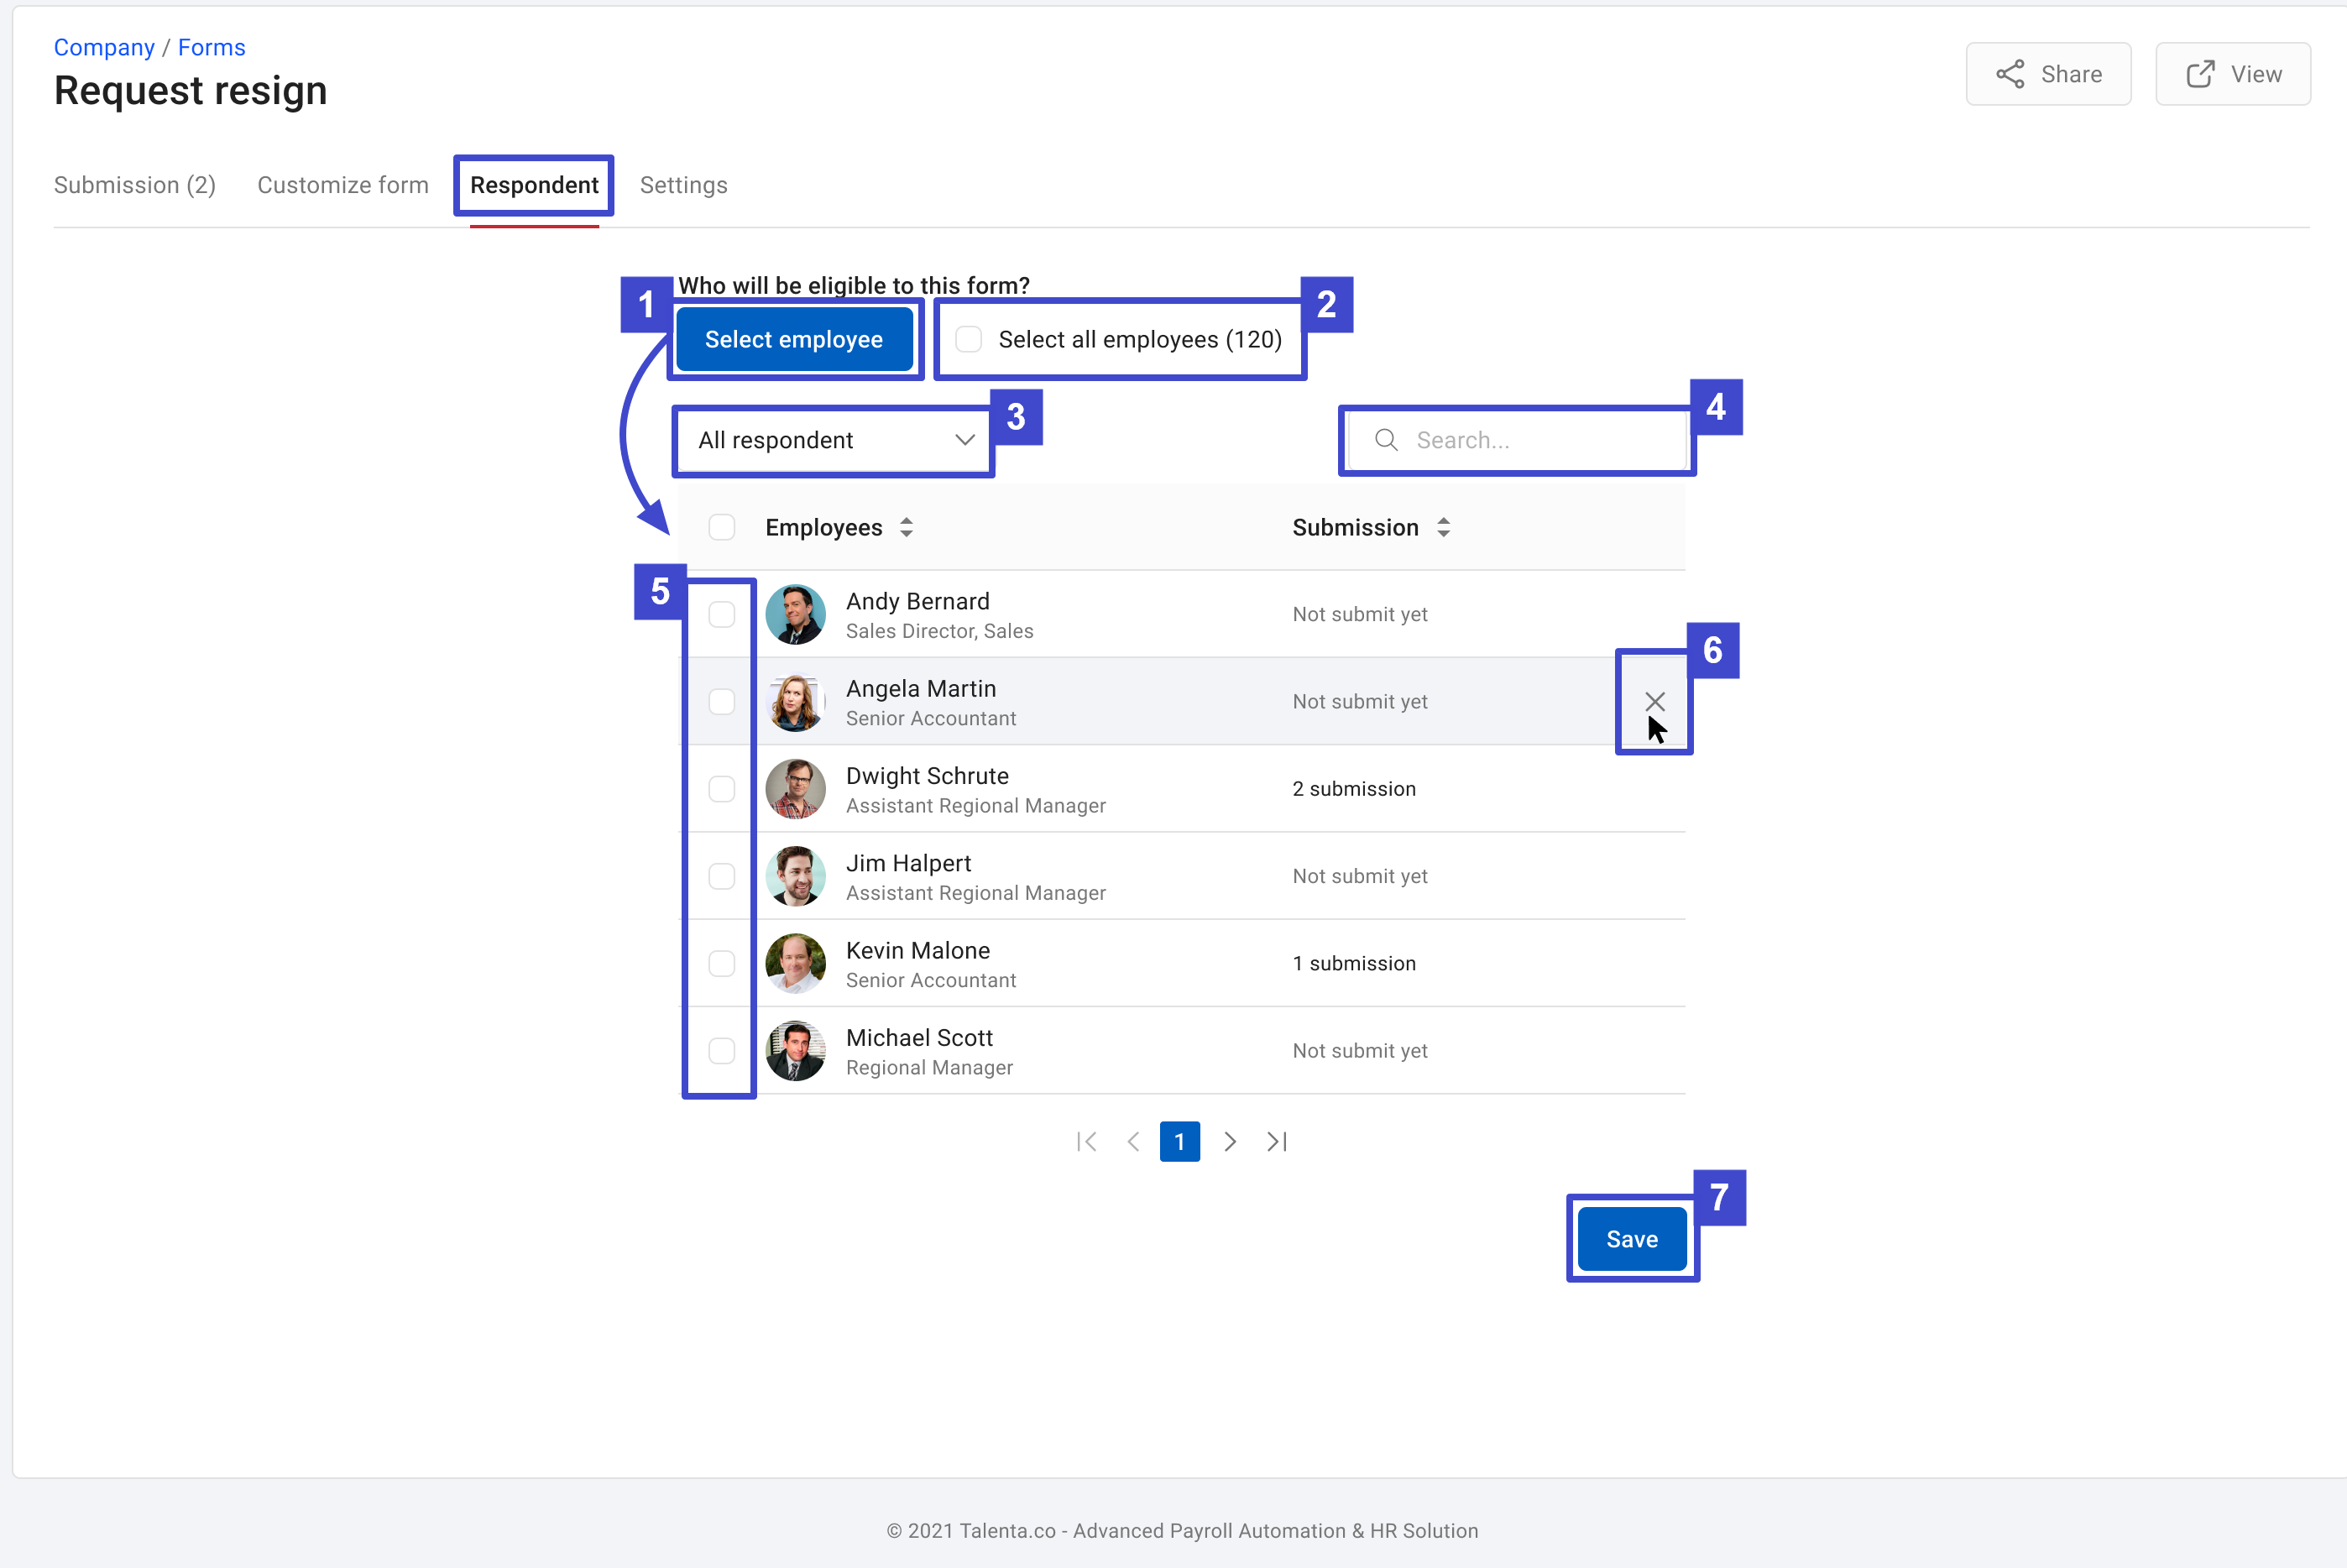2347x1568 pixels.
Task: Click the 'Employees' column header text
Action: [x=824, y=527]
